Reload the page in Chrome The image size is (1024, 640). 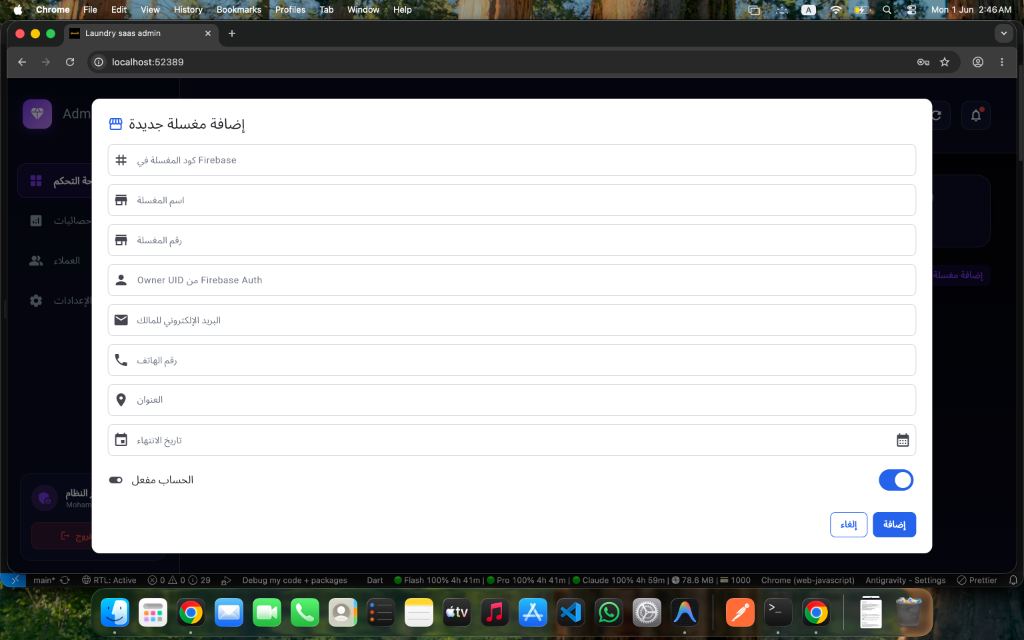tap(70, 62)
